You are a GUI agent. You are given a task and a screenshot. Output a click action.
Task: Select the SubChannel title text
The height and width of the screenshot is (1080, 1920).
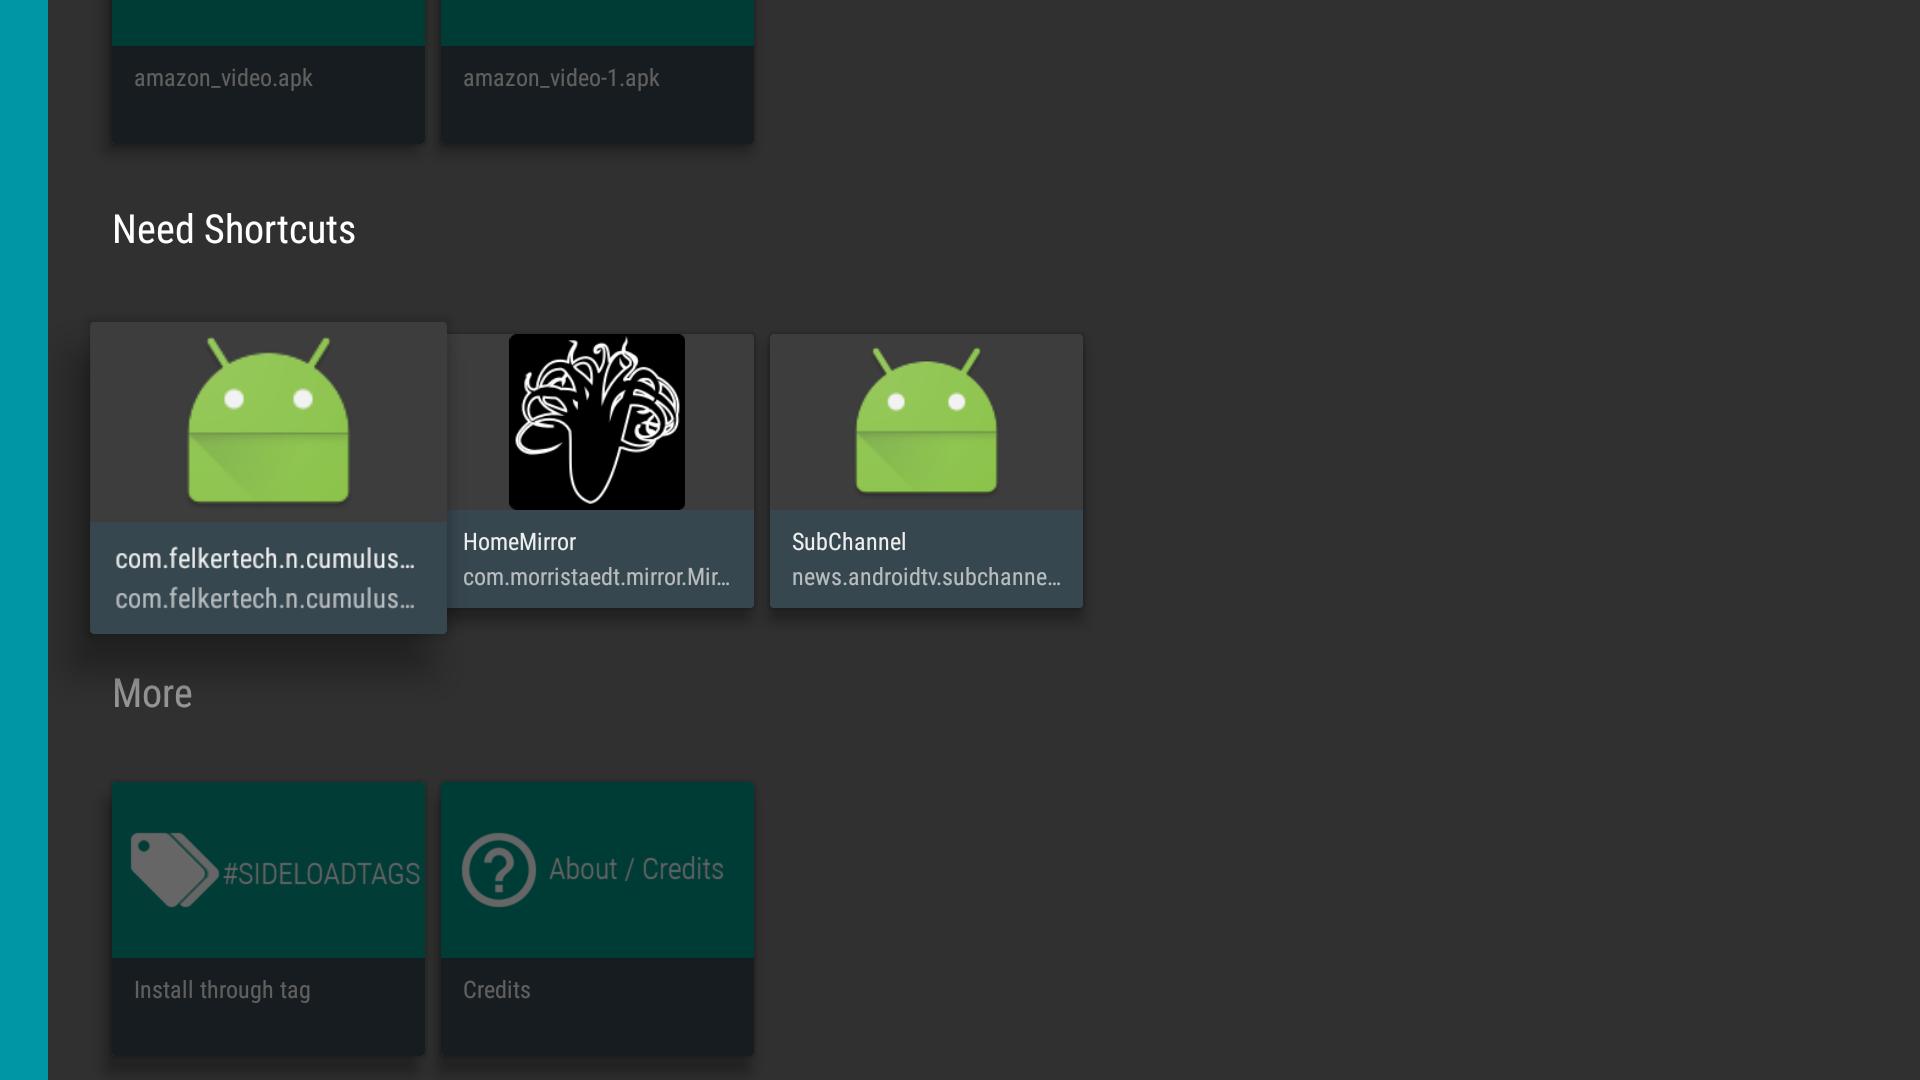pyautogui.click(x=848, y=542)
